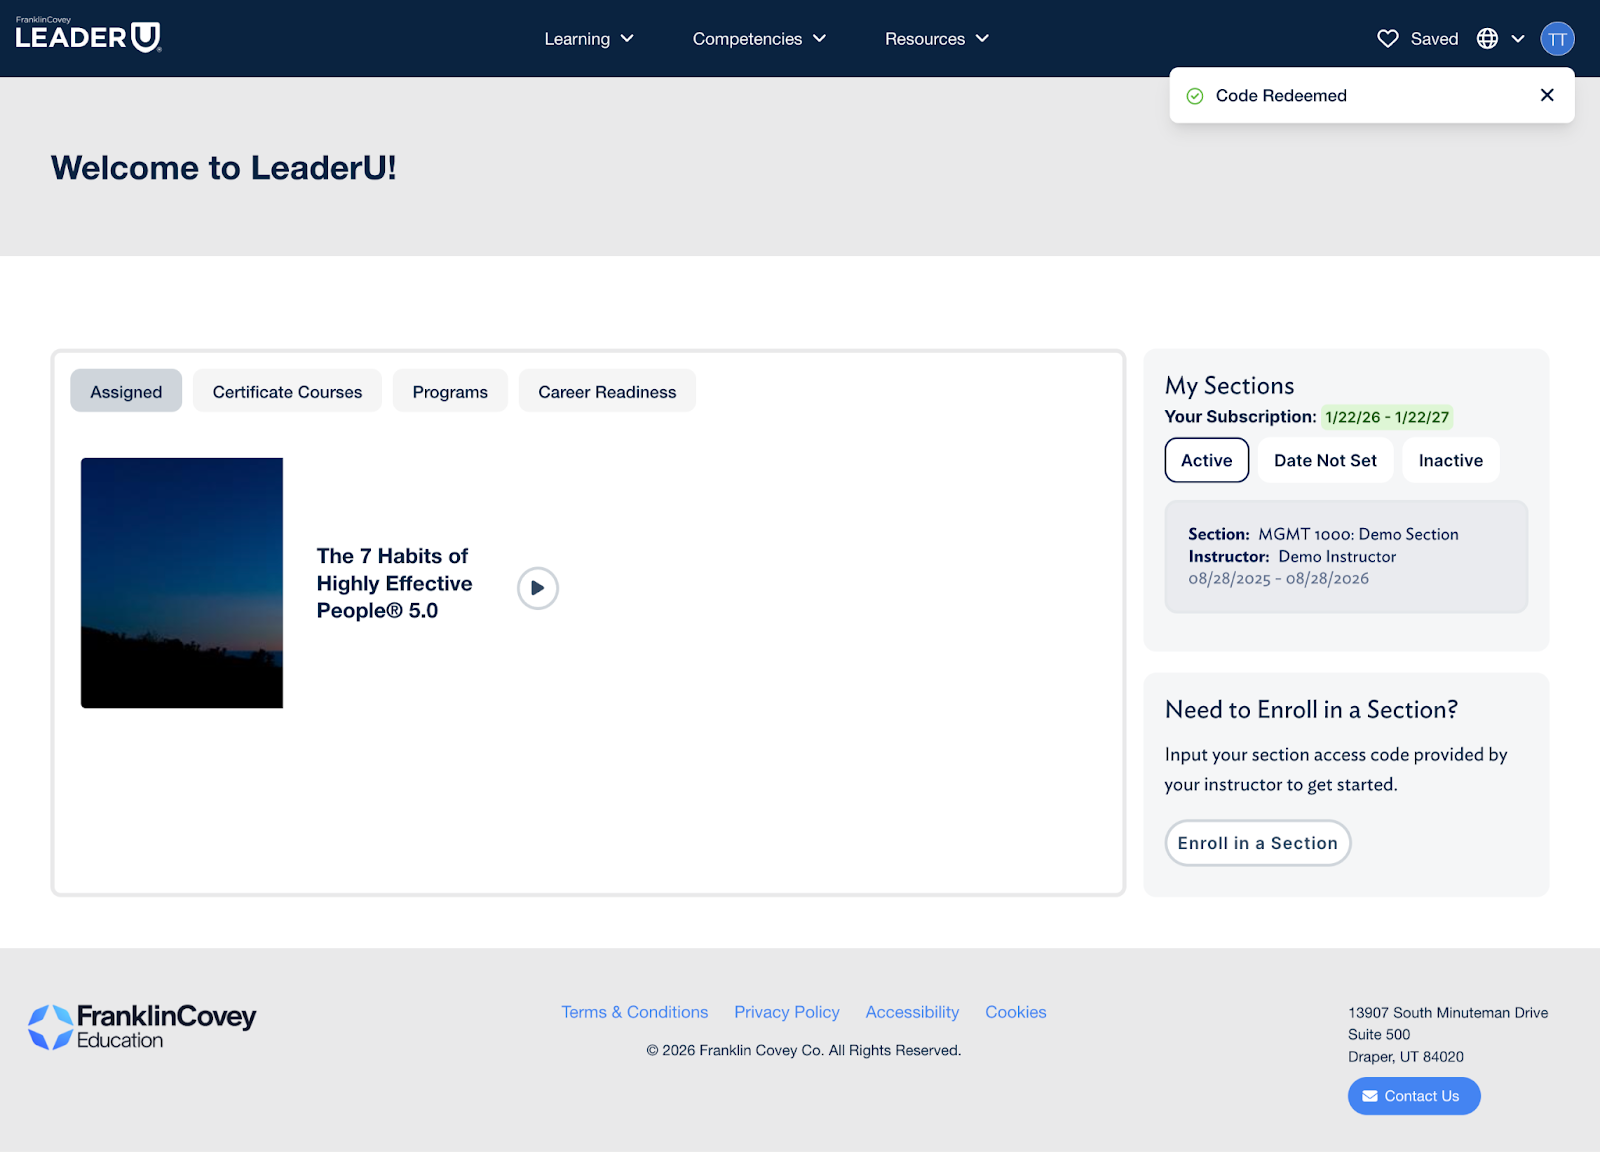Select the Career Readiness tab

[x=607, y=392]
